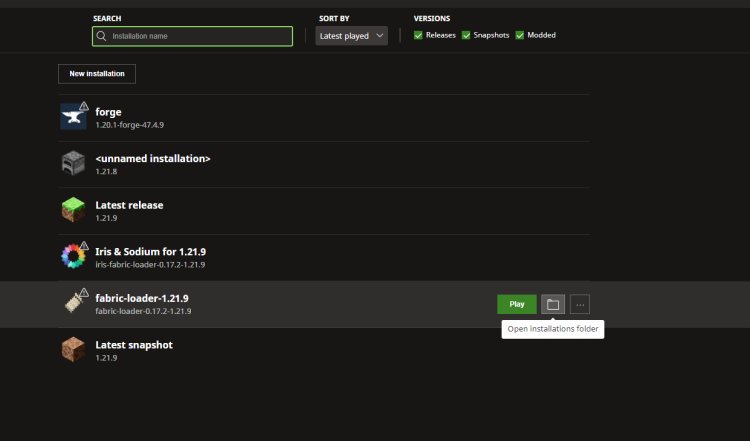Open the three-dot menu for fabric-loader
750x441 pixels.
(580, 304)
